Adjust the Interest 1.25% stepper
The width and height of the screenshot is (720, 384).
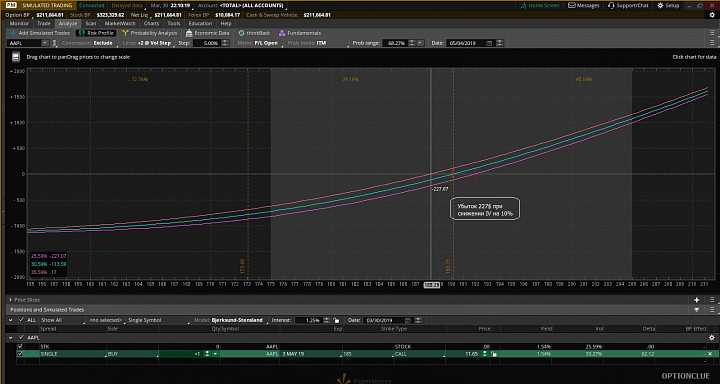click(x=326, y=320)
